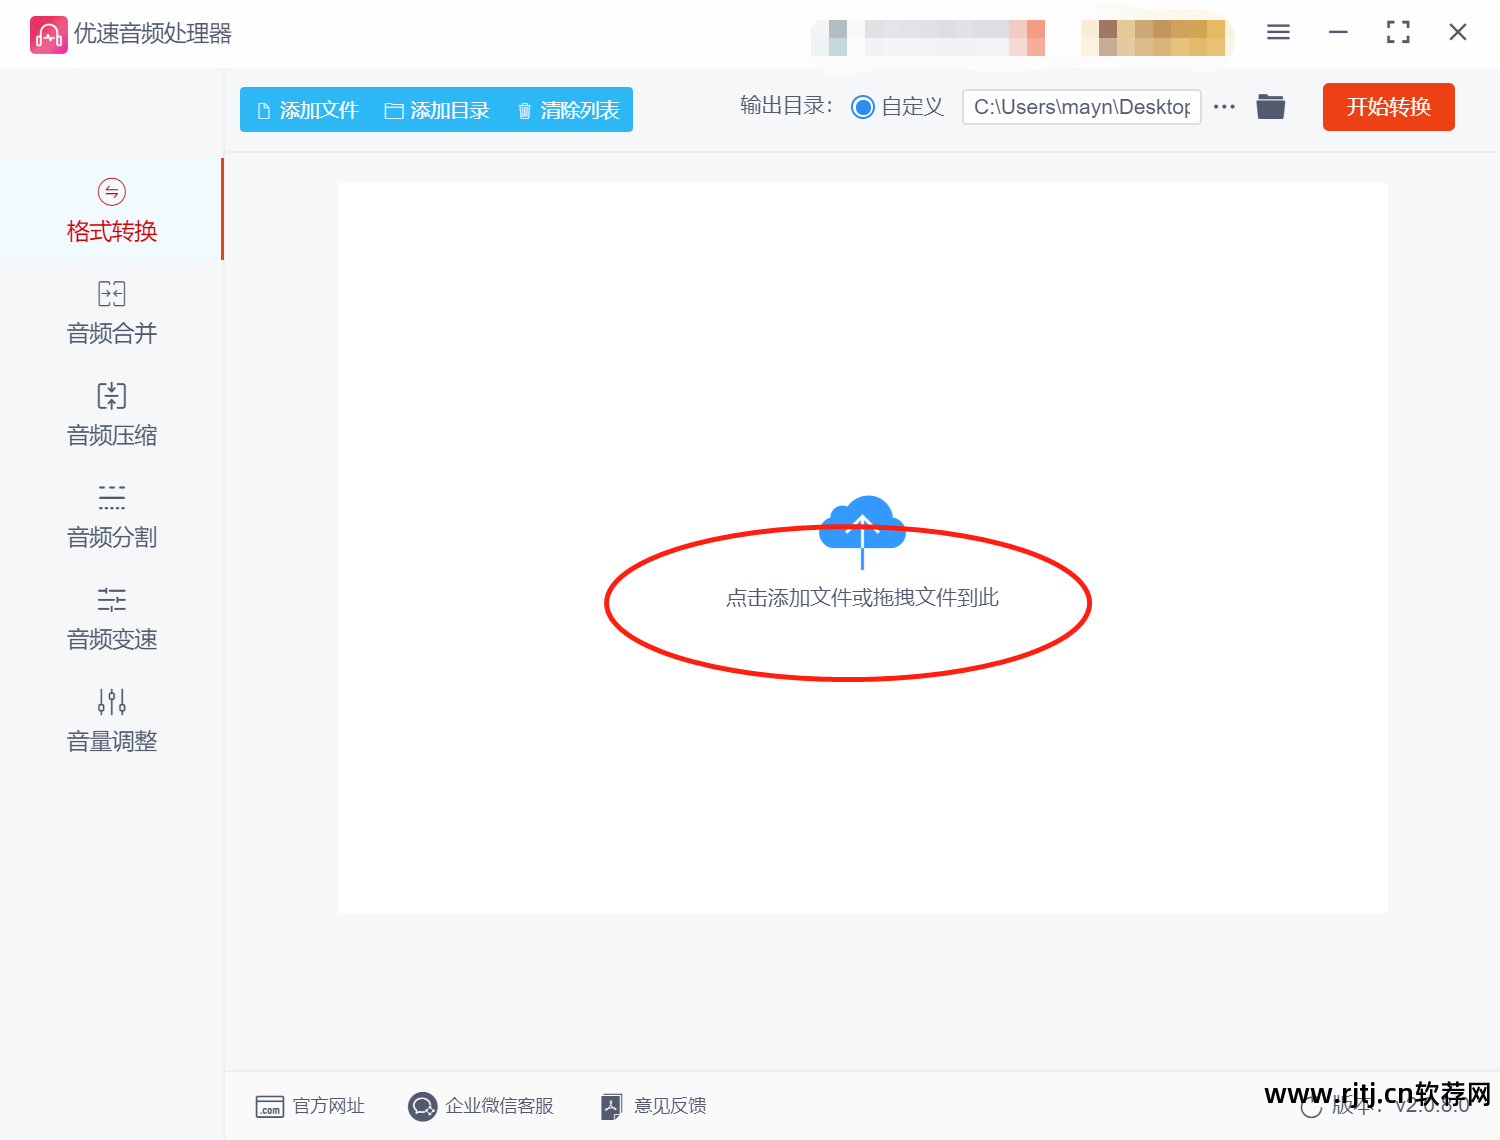1500x1140 pixels.
Task: Open 意见反馈 feedback
Action: click(x=653, y=1106)
